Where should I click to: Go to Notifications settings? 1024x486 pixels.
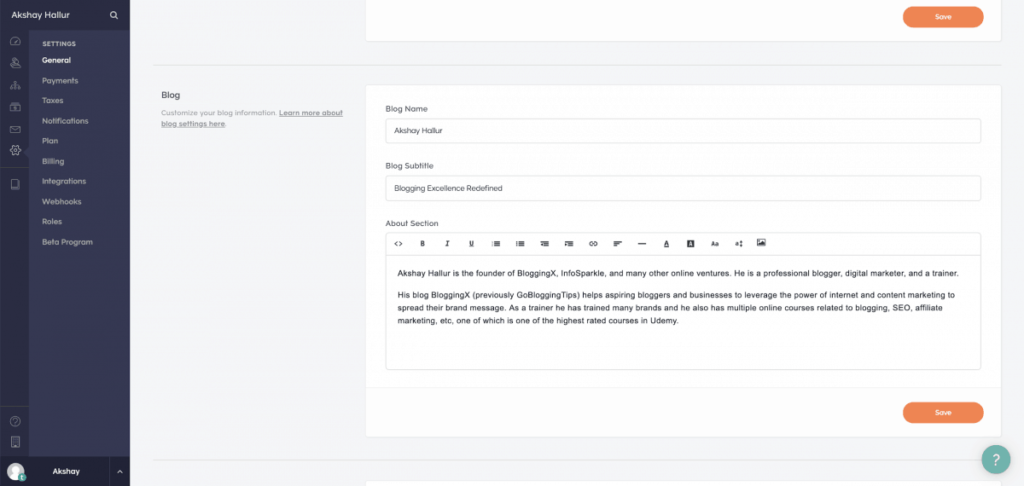(x=65, y=121)
